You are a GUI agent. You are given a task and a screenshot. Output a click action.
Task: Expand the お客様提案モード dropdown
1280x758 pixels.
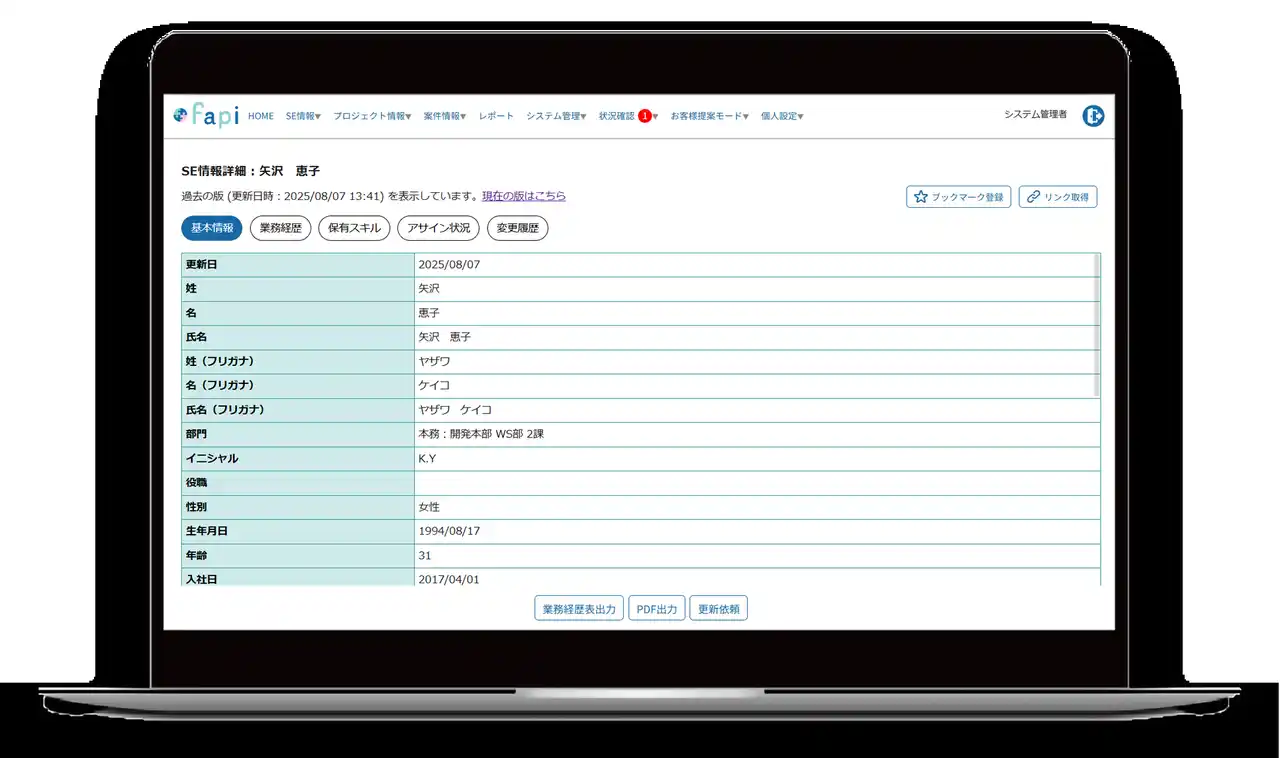pyautogui.click(x=709, y=116)
